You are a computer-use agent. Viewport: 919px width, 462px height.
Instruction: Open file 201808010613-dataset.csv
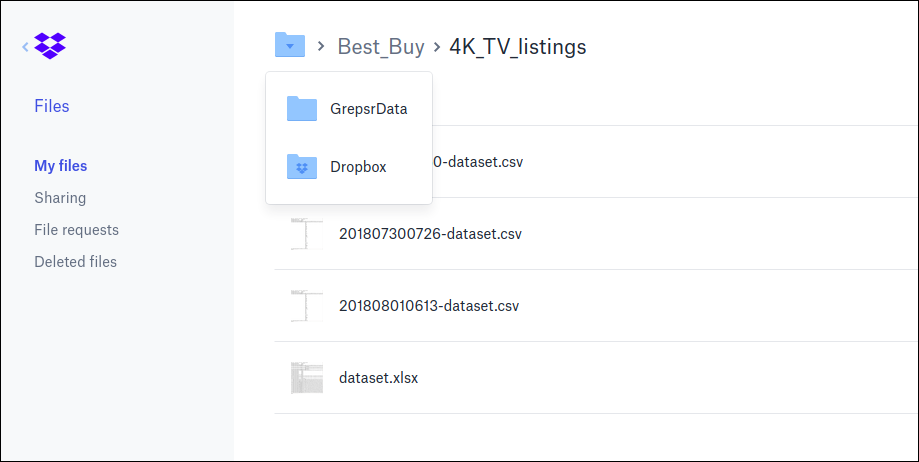(x=429, y=306)
